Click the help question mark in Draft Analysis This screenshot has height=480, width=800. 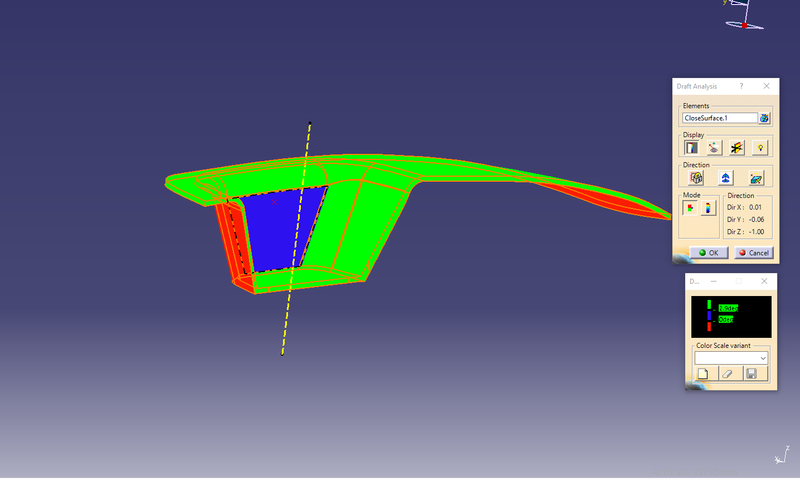(741, 87)
